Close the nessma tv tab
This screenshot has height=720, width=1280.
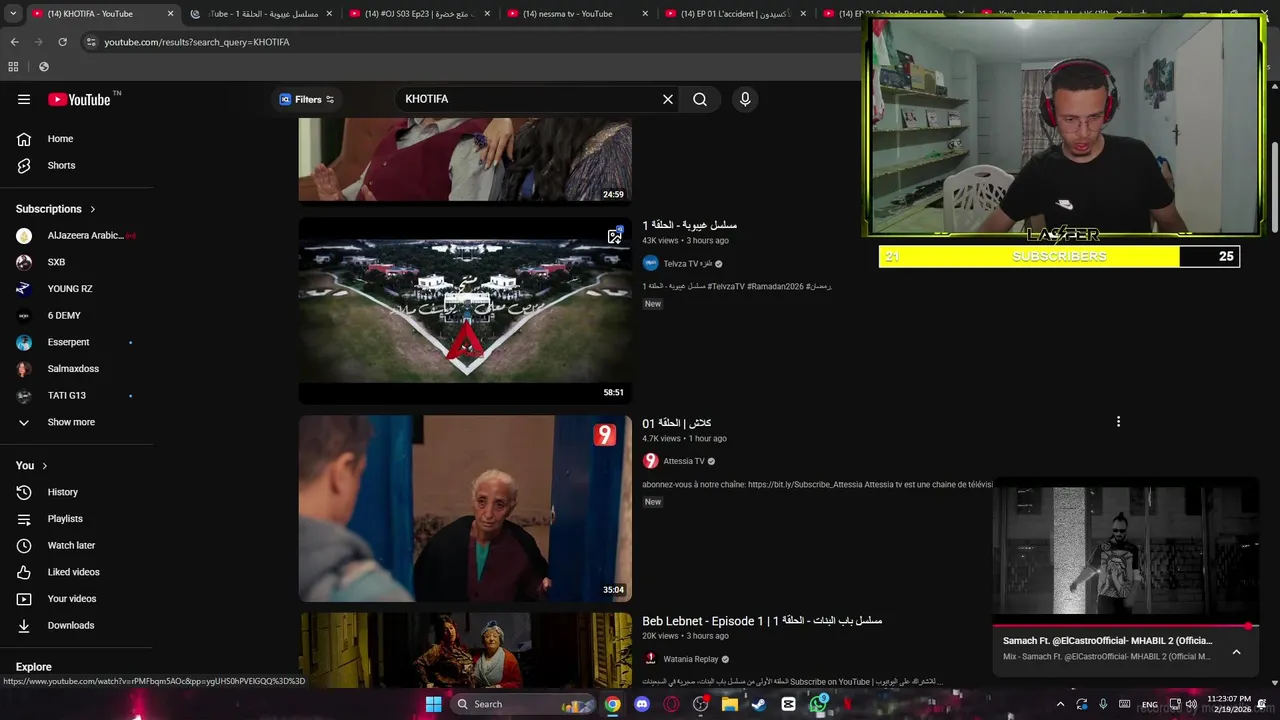(645, 14)
